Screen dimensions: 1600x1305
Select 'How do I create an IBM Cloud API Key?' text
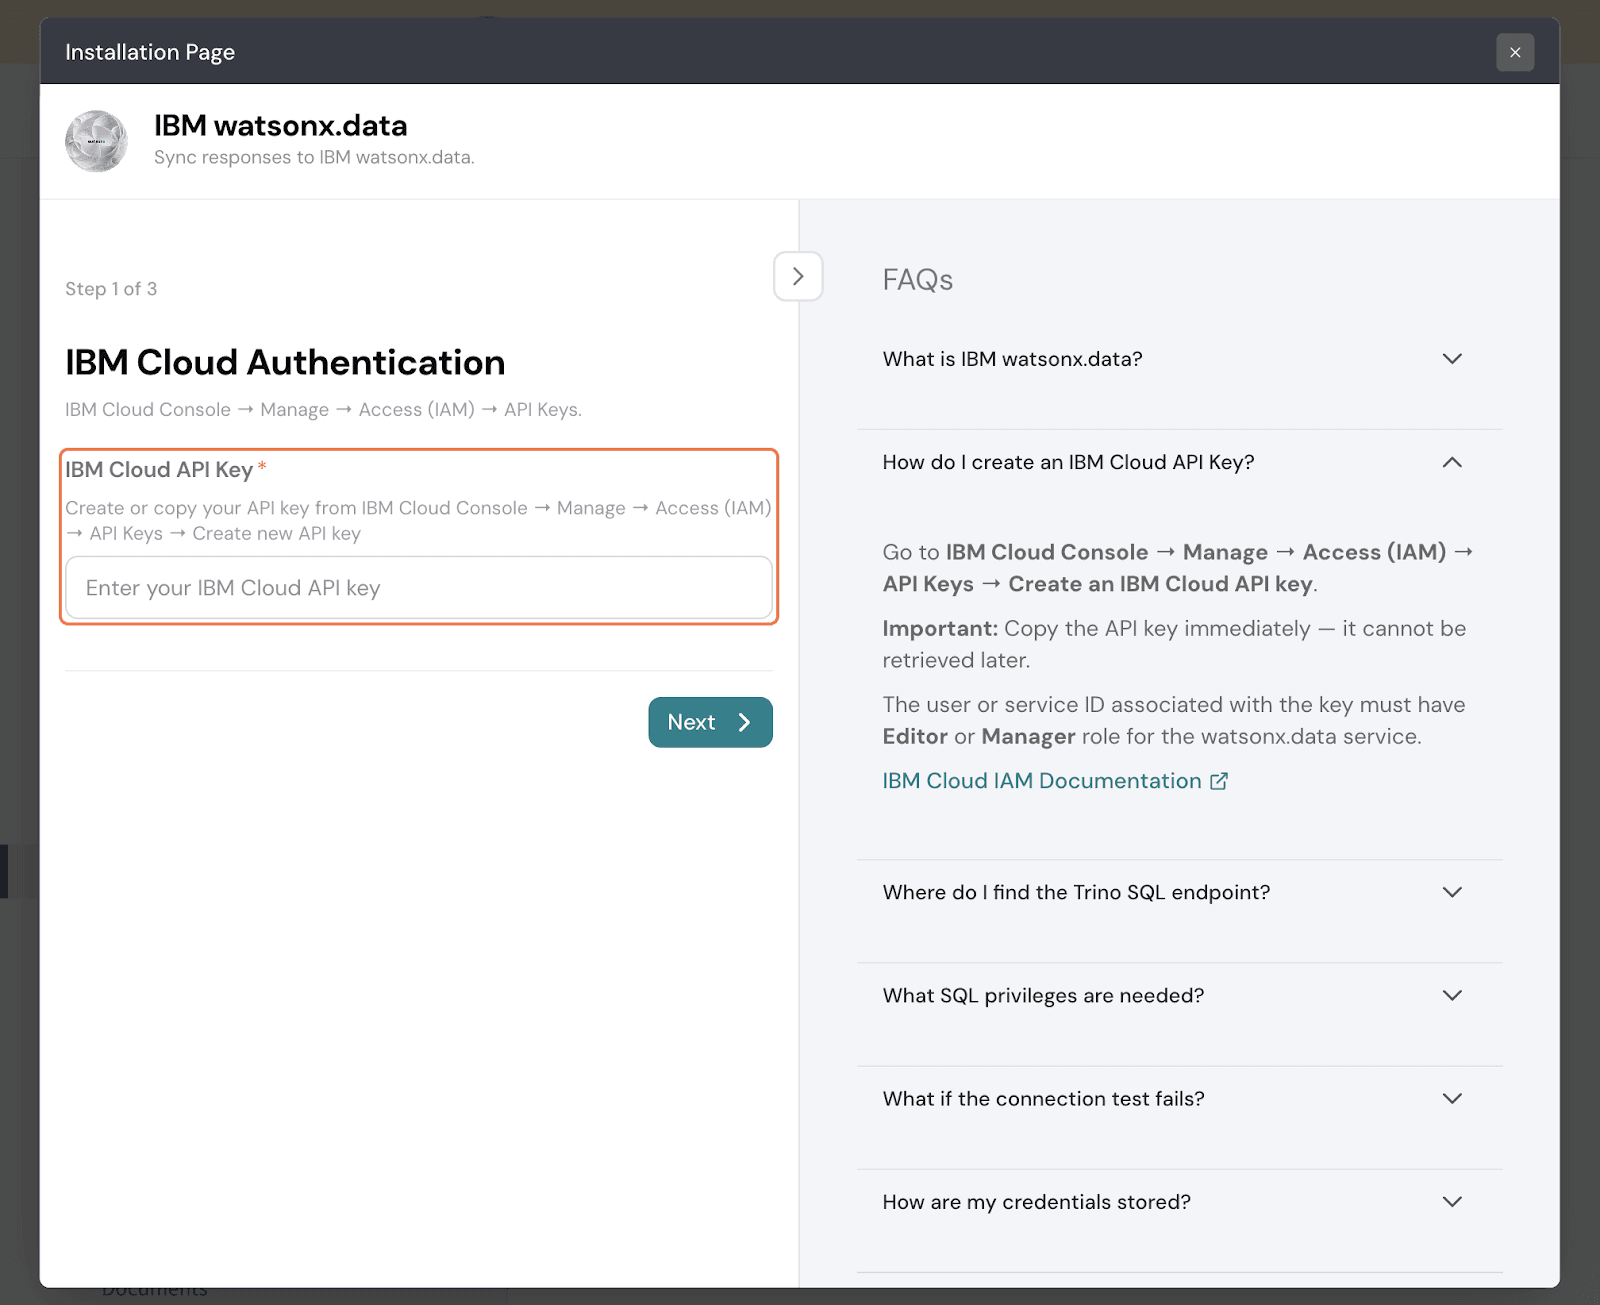1068,462
